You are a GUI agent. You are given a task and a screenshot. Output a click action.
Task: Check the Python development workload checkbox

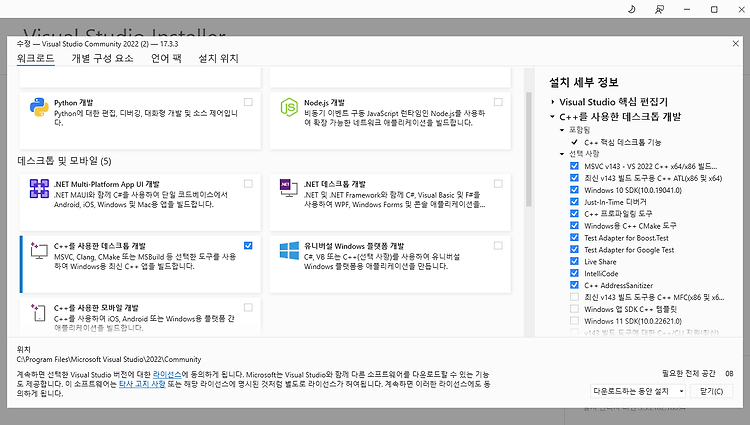click(248, 102)
